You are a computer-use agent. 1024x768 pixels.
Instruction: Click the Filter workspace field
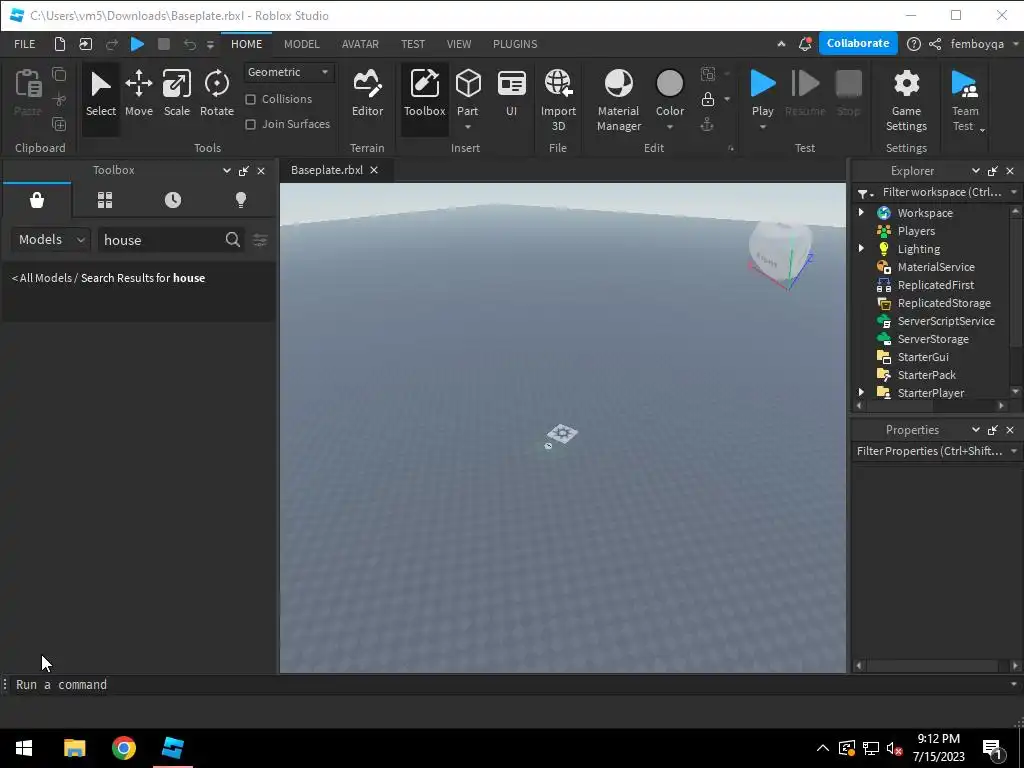click(x=942, y=192)
